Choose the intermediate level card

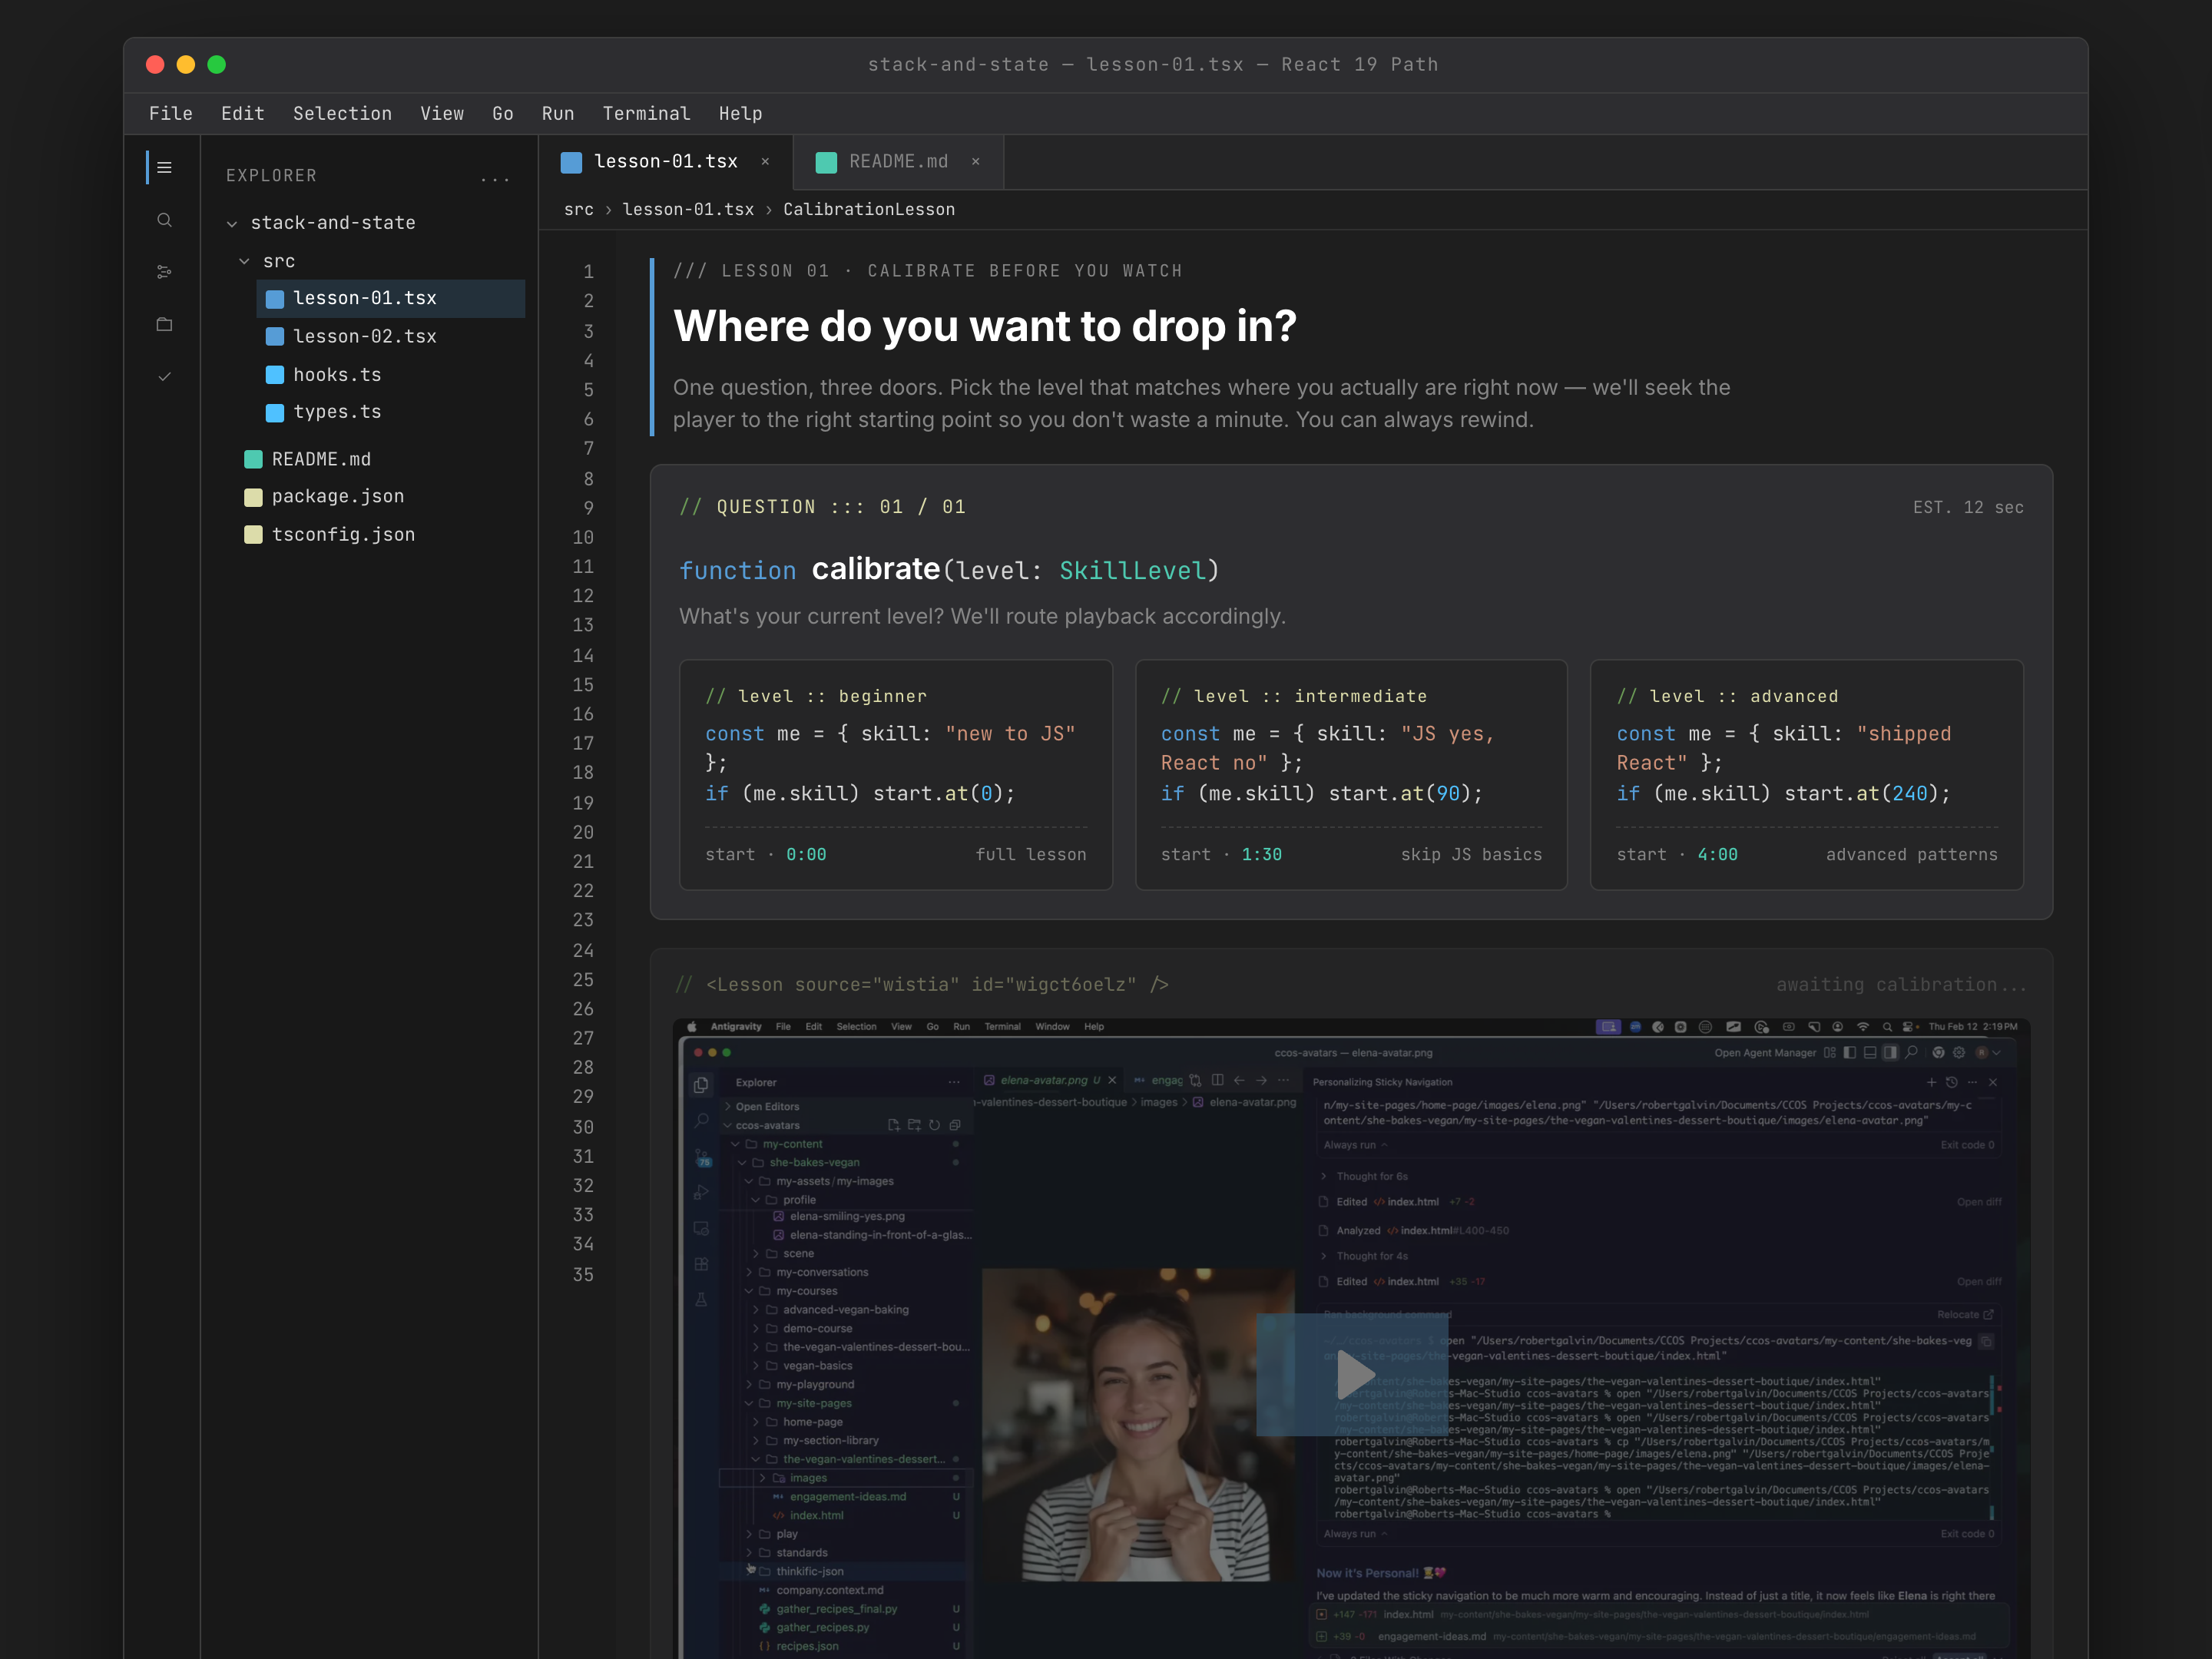tap(1351, 775)
